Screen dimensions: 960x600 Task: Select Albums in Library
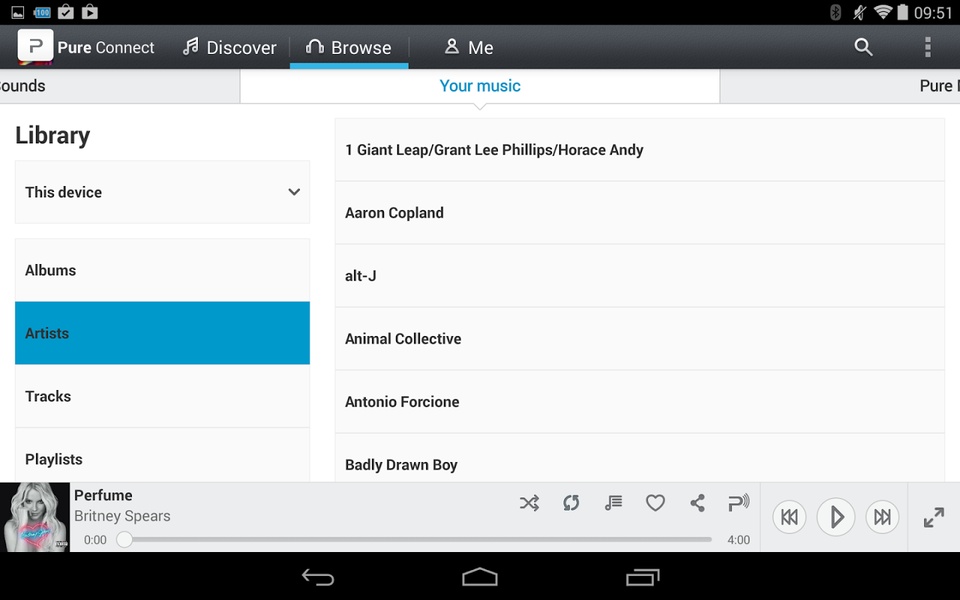pyautogui.click(x=162, y=270)
